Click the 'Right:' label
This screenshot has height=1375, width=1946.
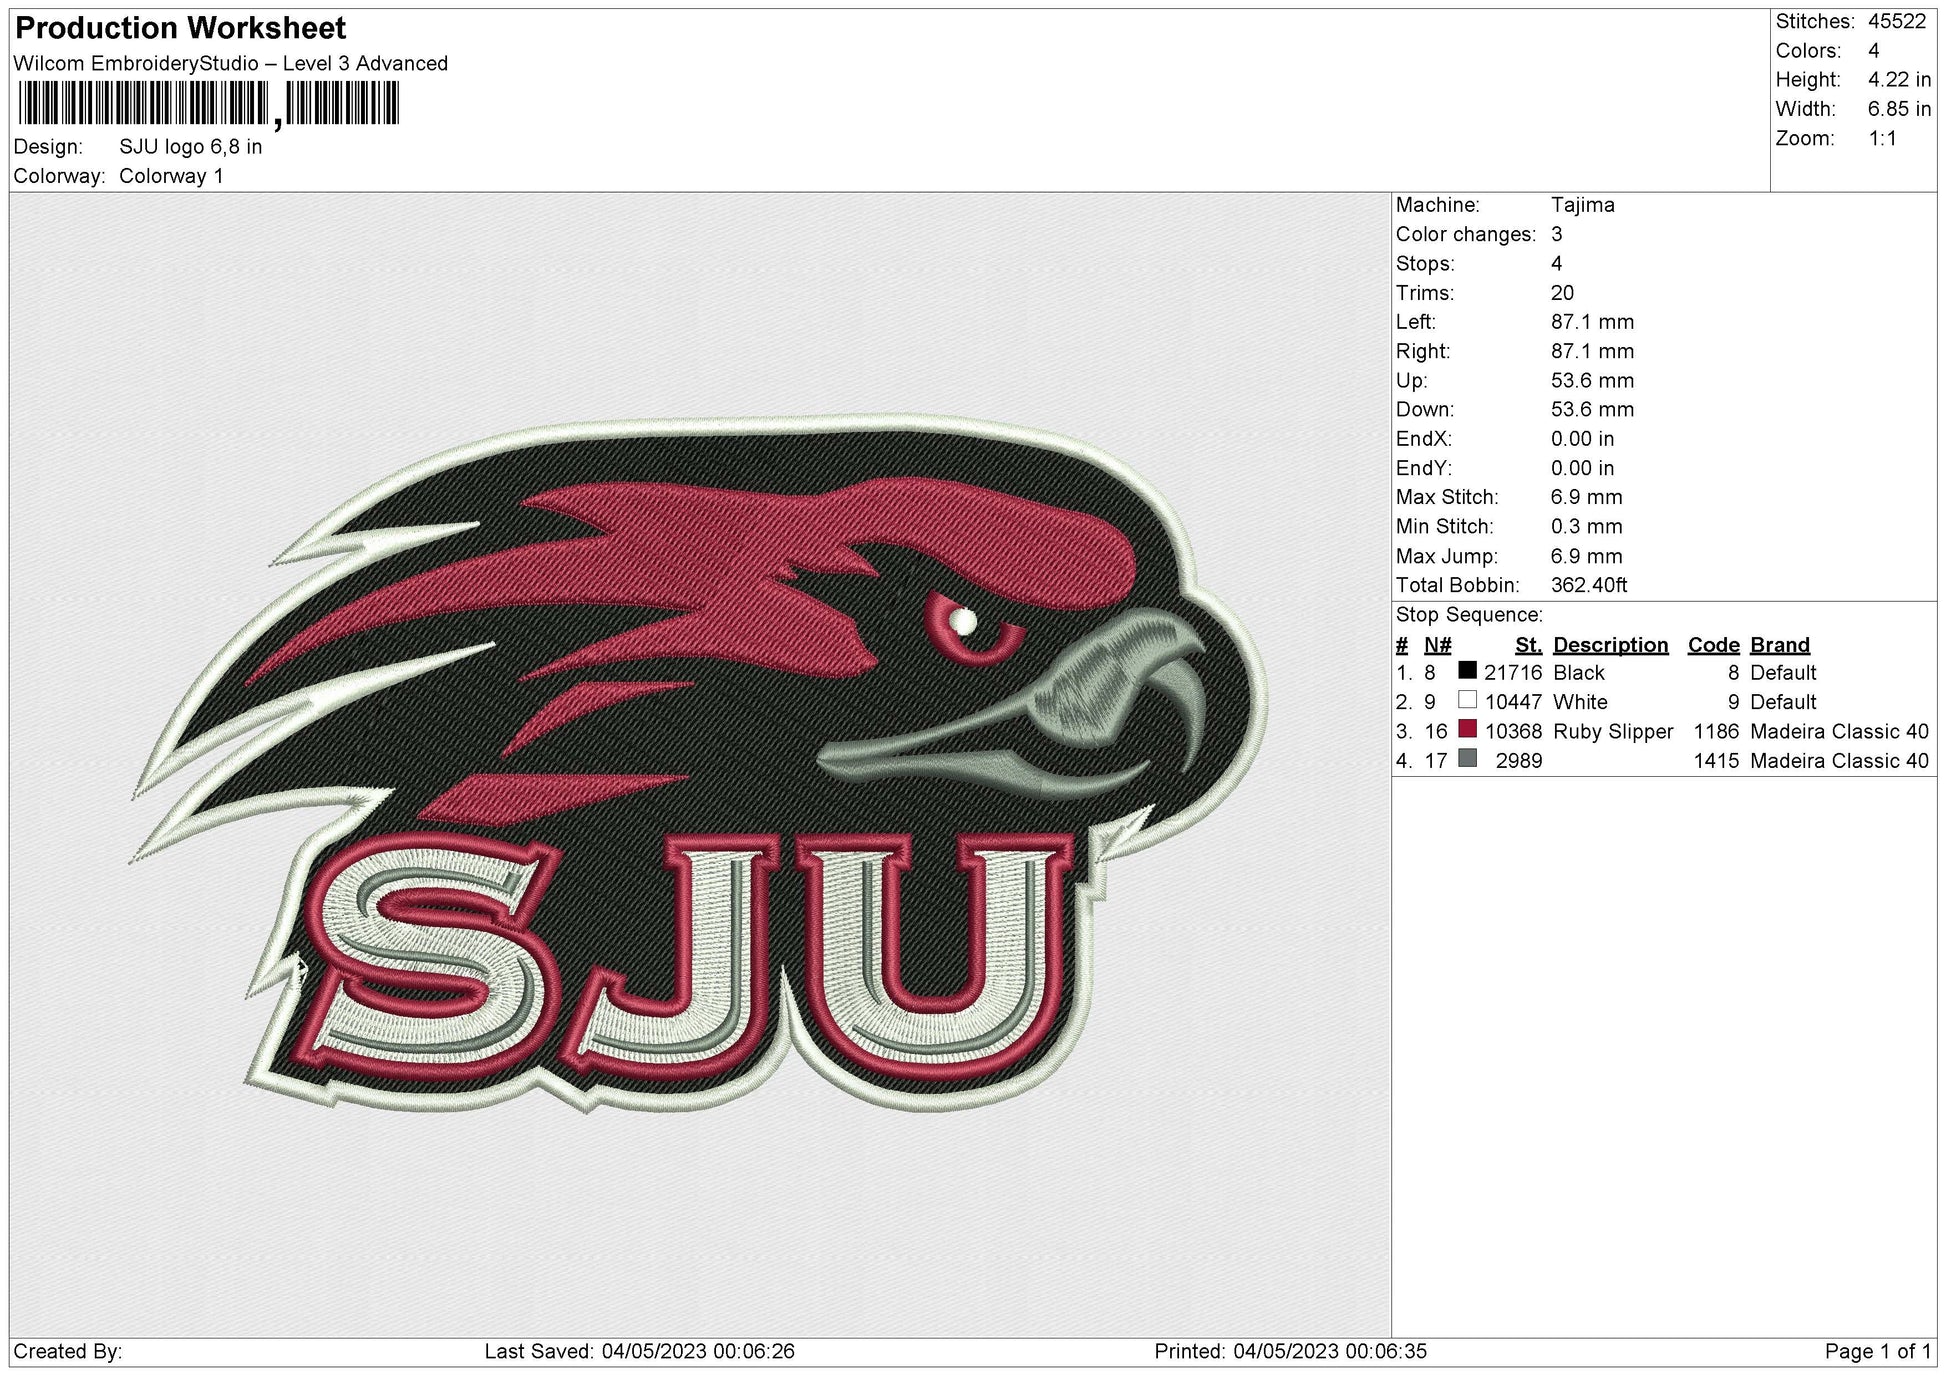click(1422, 352)
